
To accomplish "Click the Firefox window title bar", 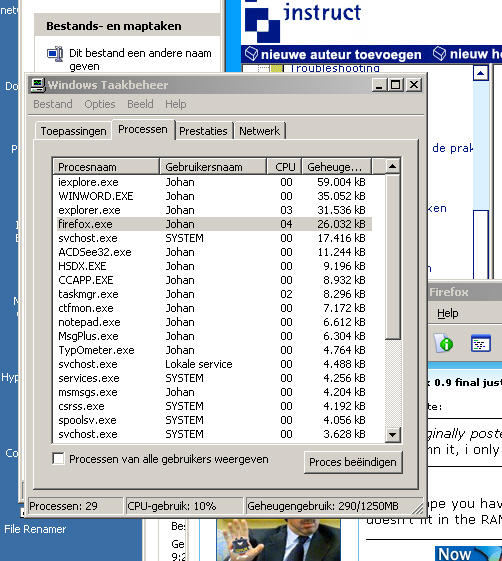I will click(465, 292).
